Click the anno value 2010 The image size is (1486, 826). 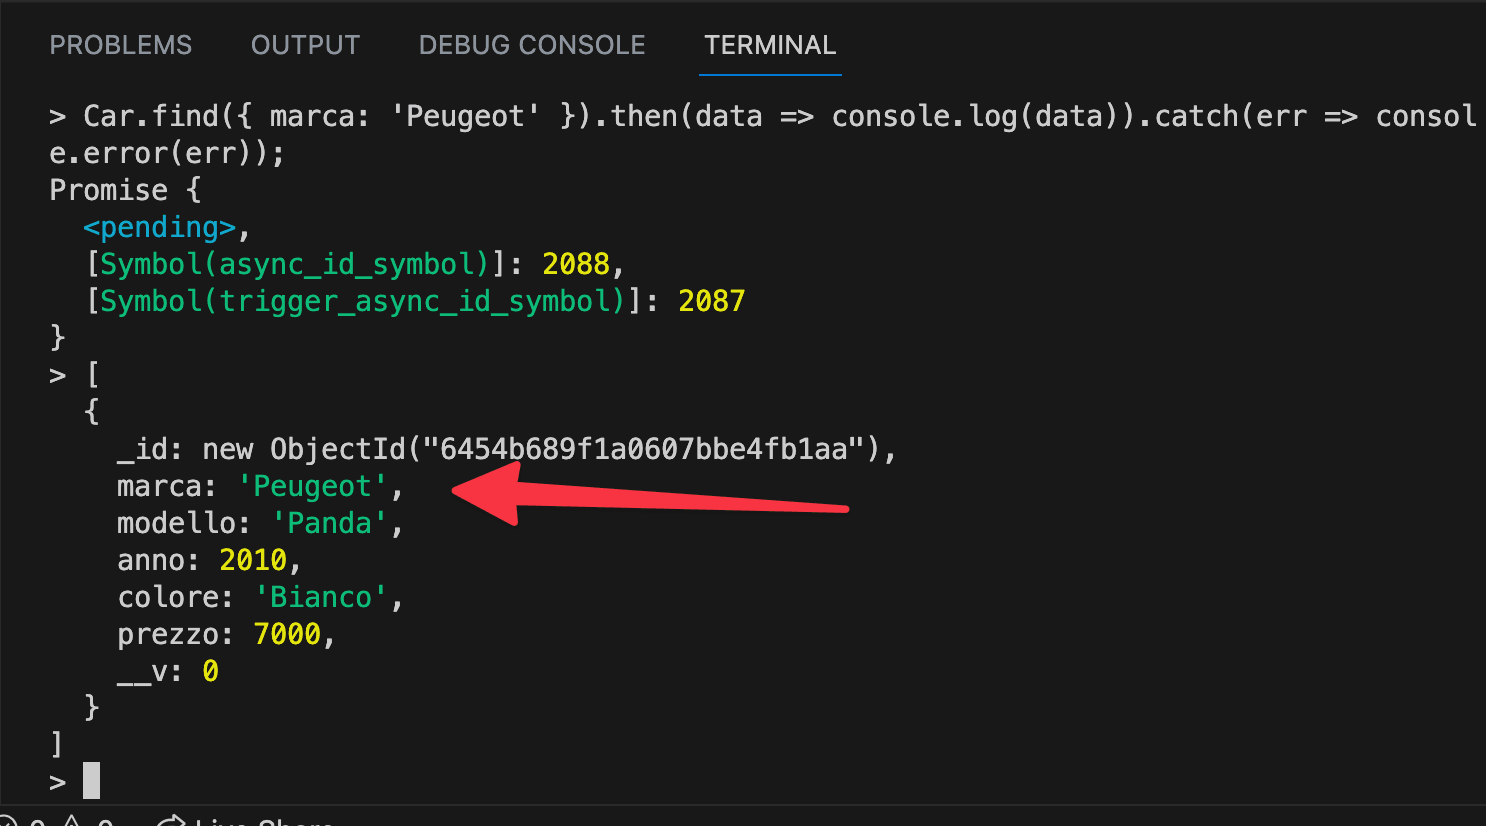click(x=253, y=560)
